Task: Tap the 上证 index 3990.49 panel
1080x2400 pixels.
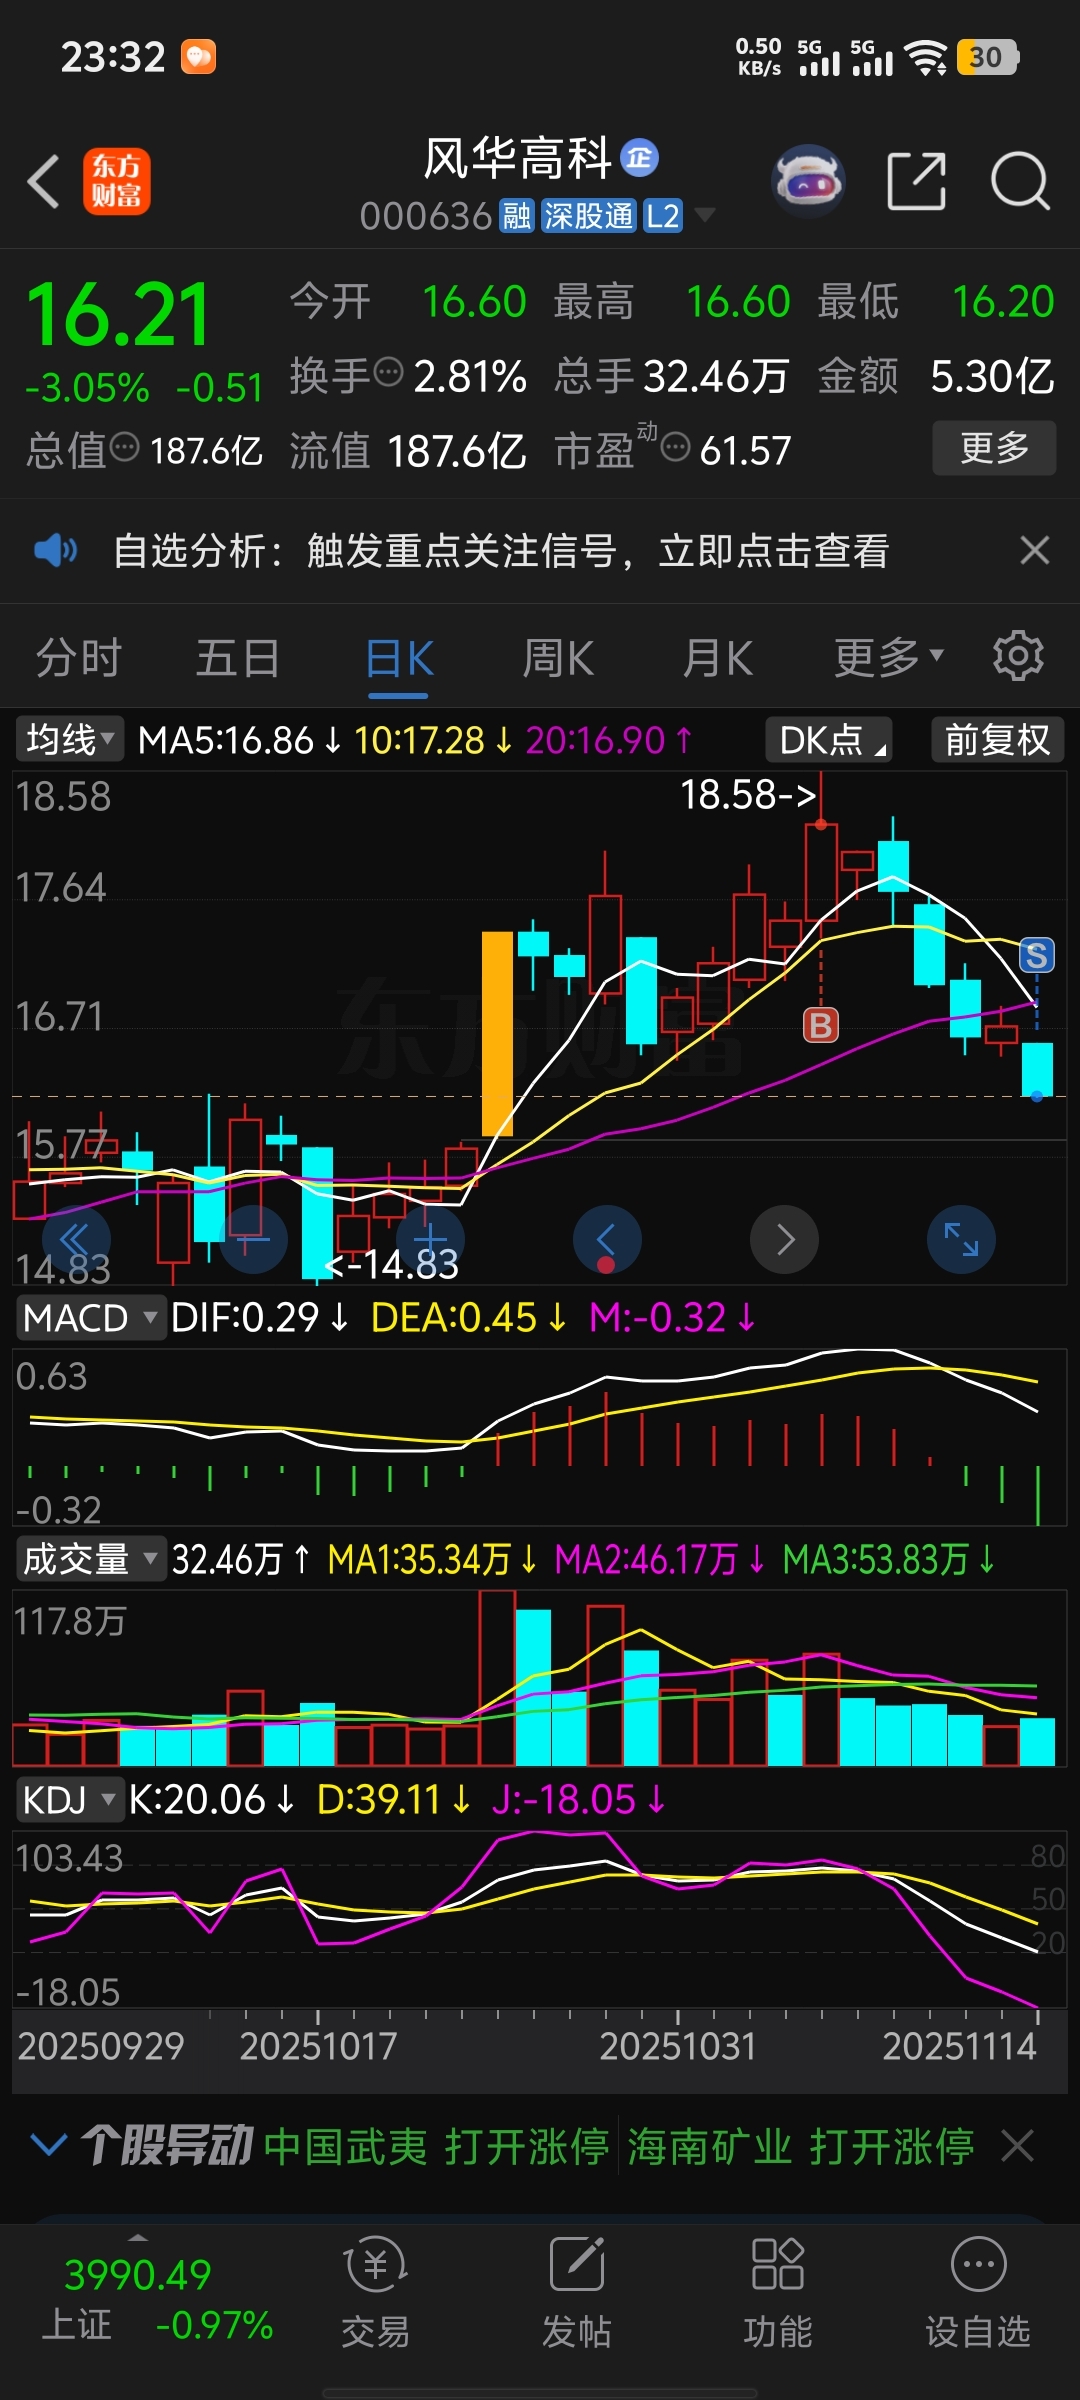Action: click(157, 2298)
